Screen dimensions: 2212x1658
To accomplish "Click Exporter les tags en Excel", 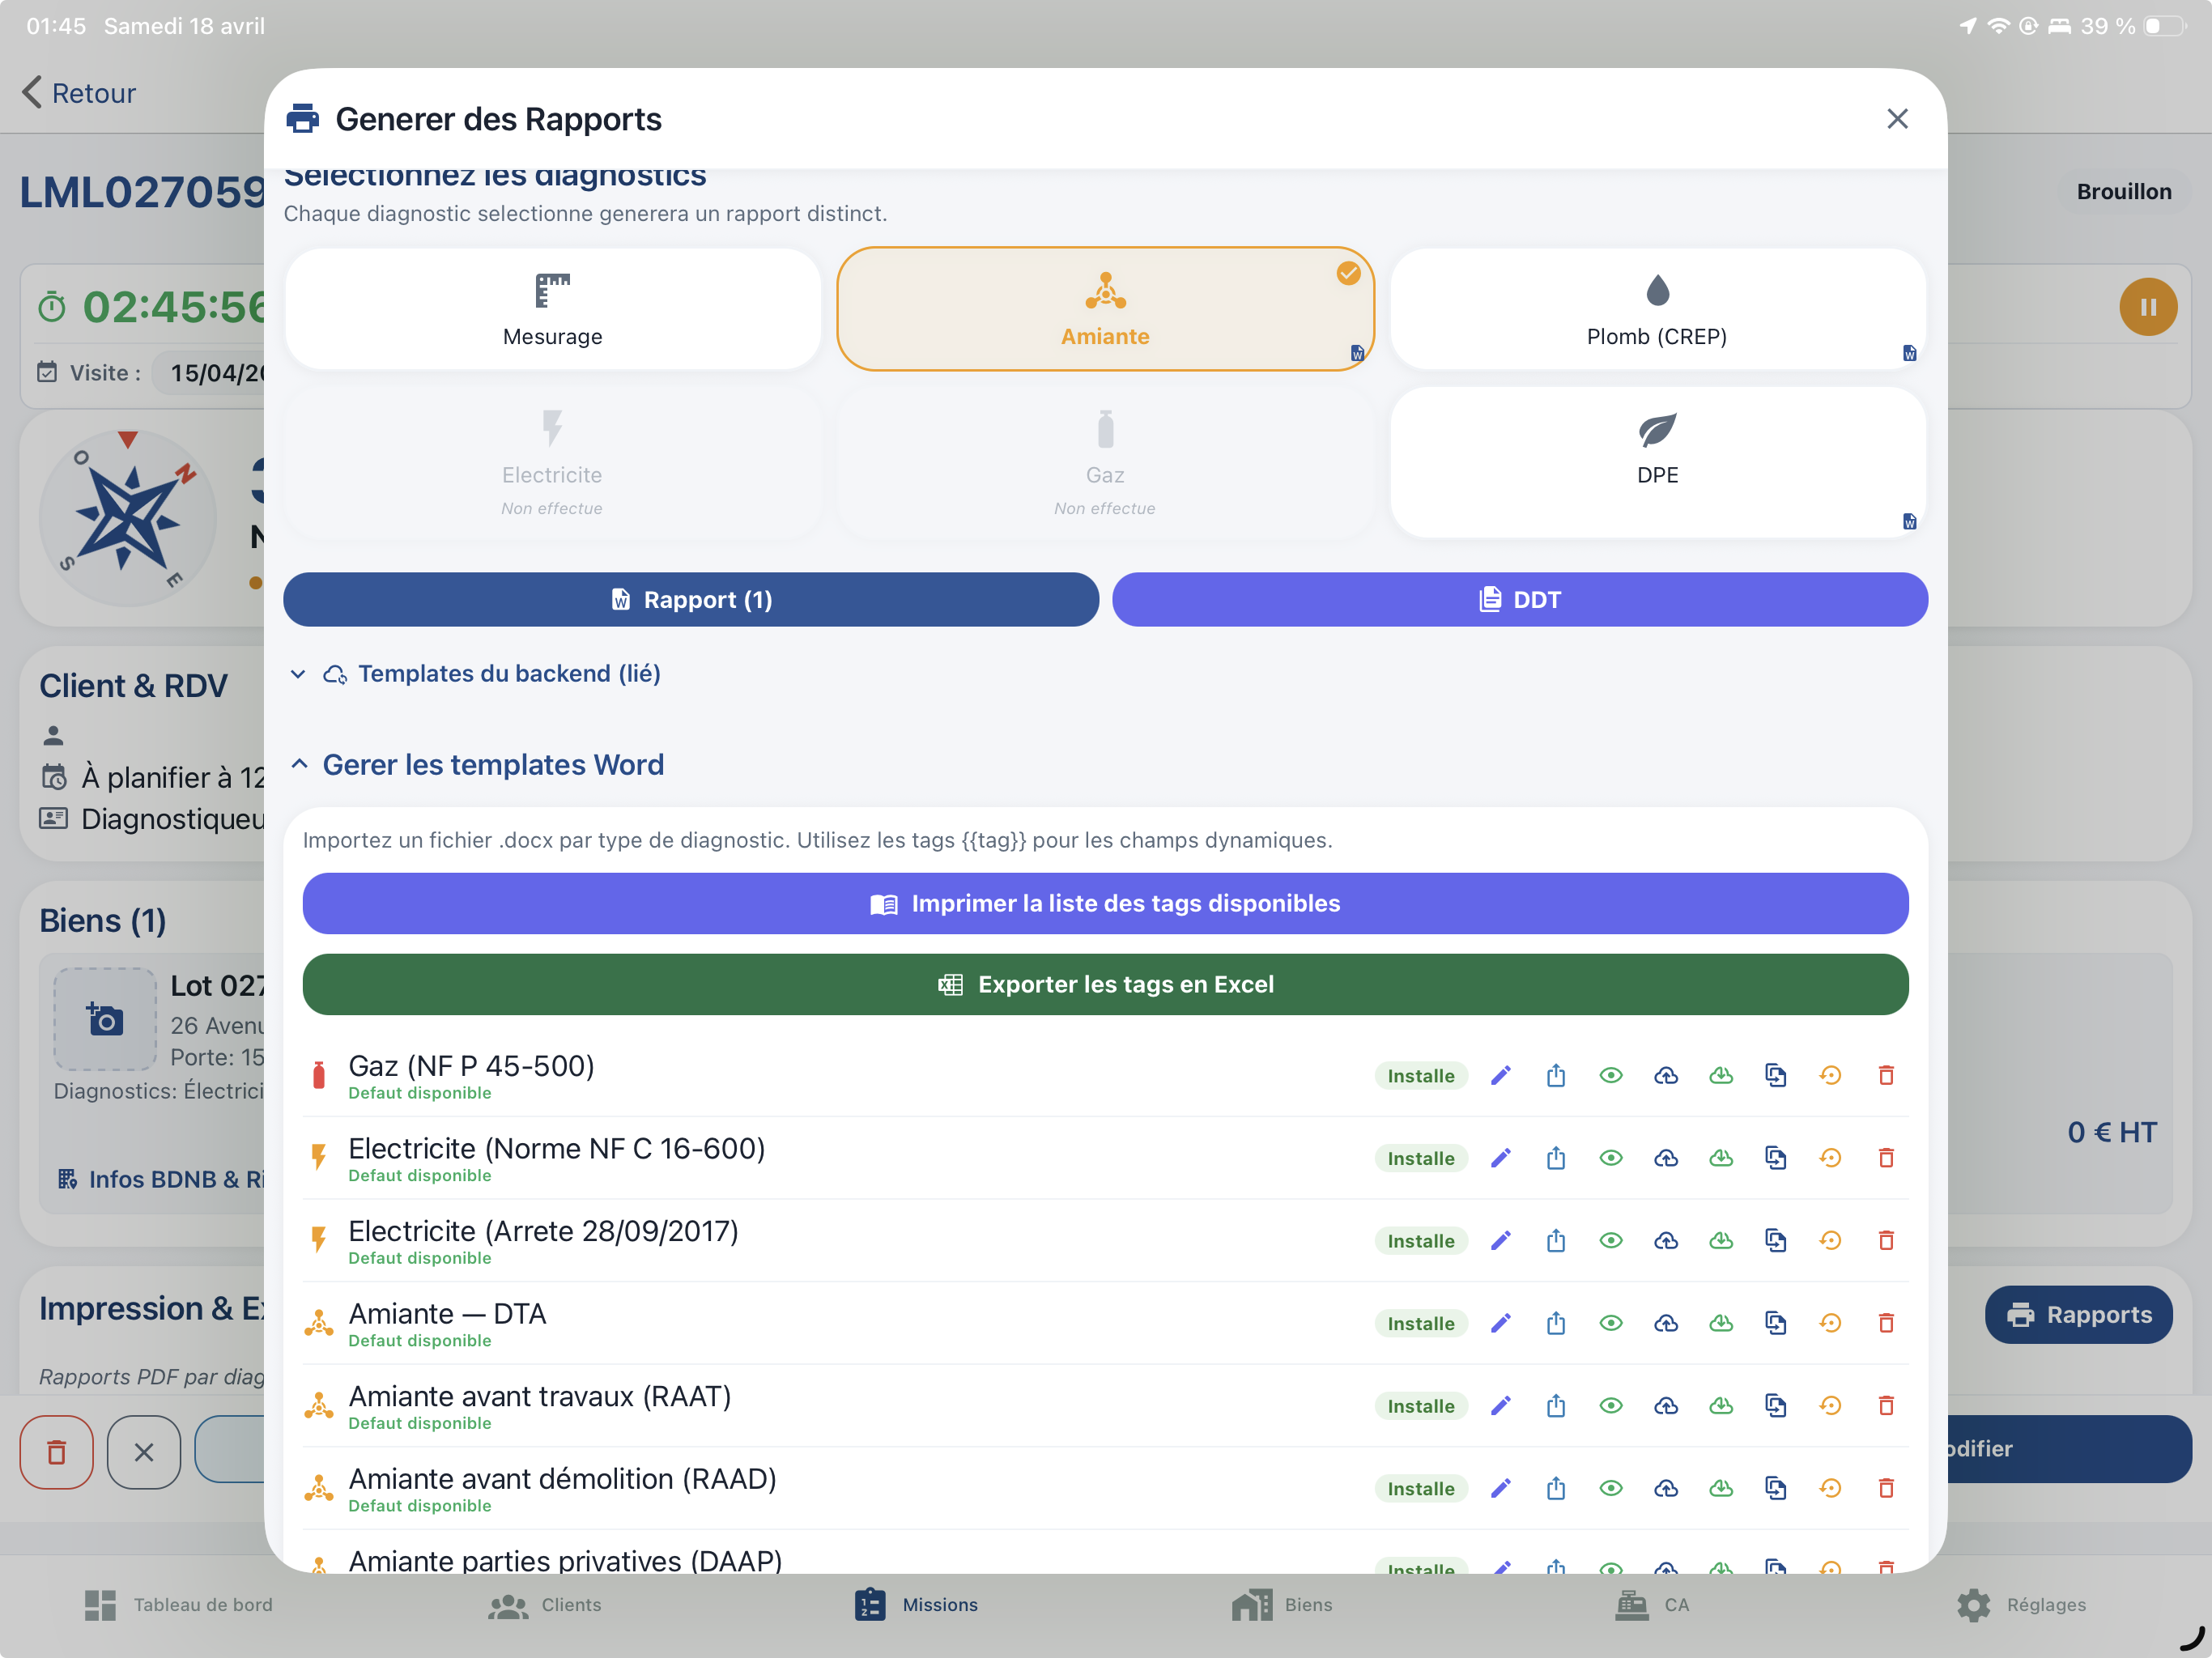I will (1105, 985).
